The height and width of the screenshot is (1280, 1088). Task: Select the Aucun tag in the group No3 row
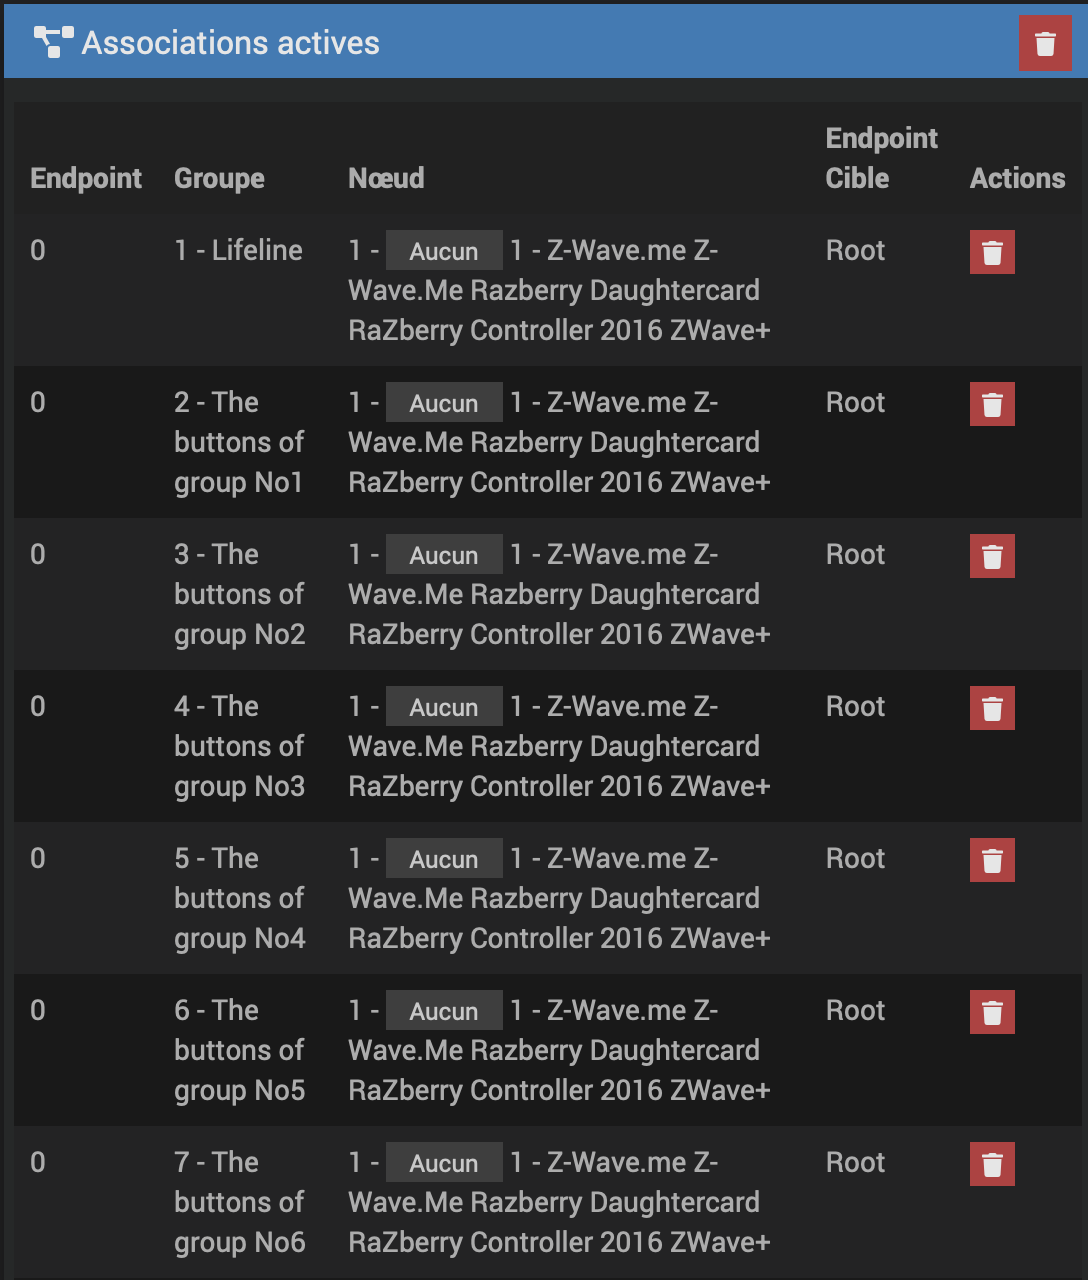tap(444, 708)
